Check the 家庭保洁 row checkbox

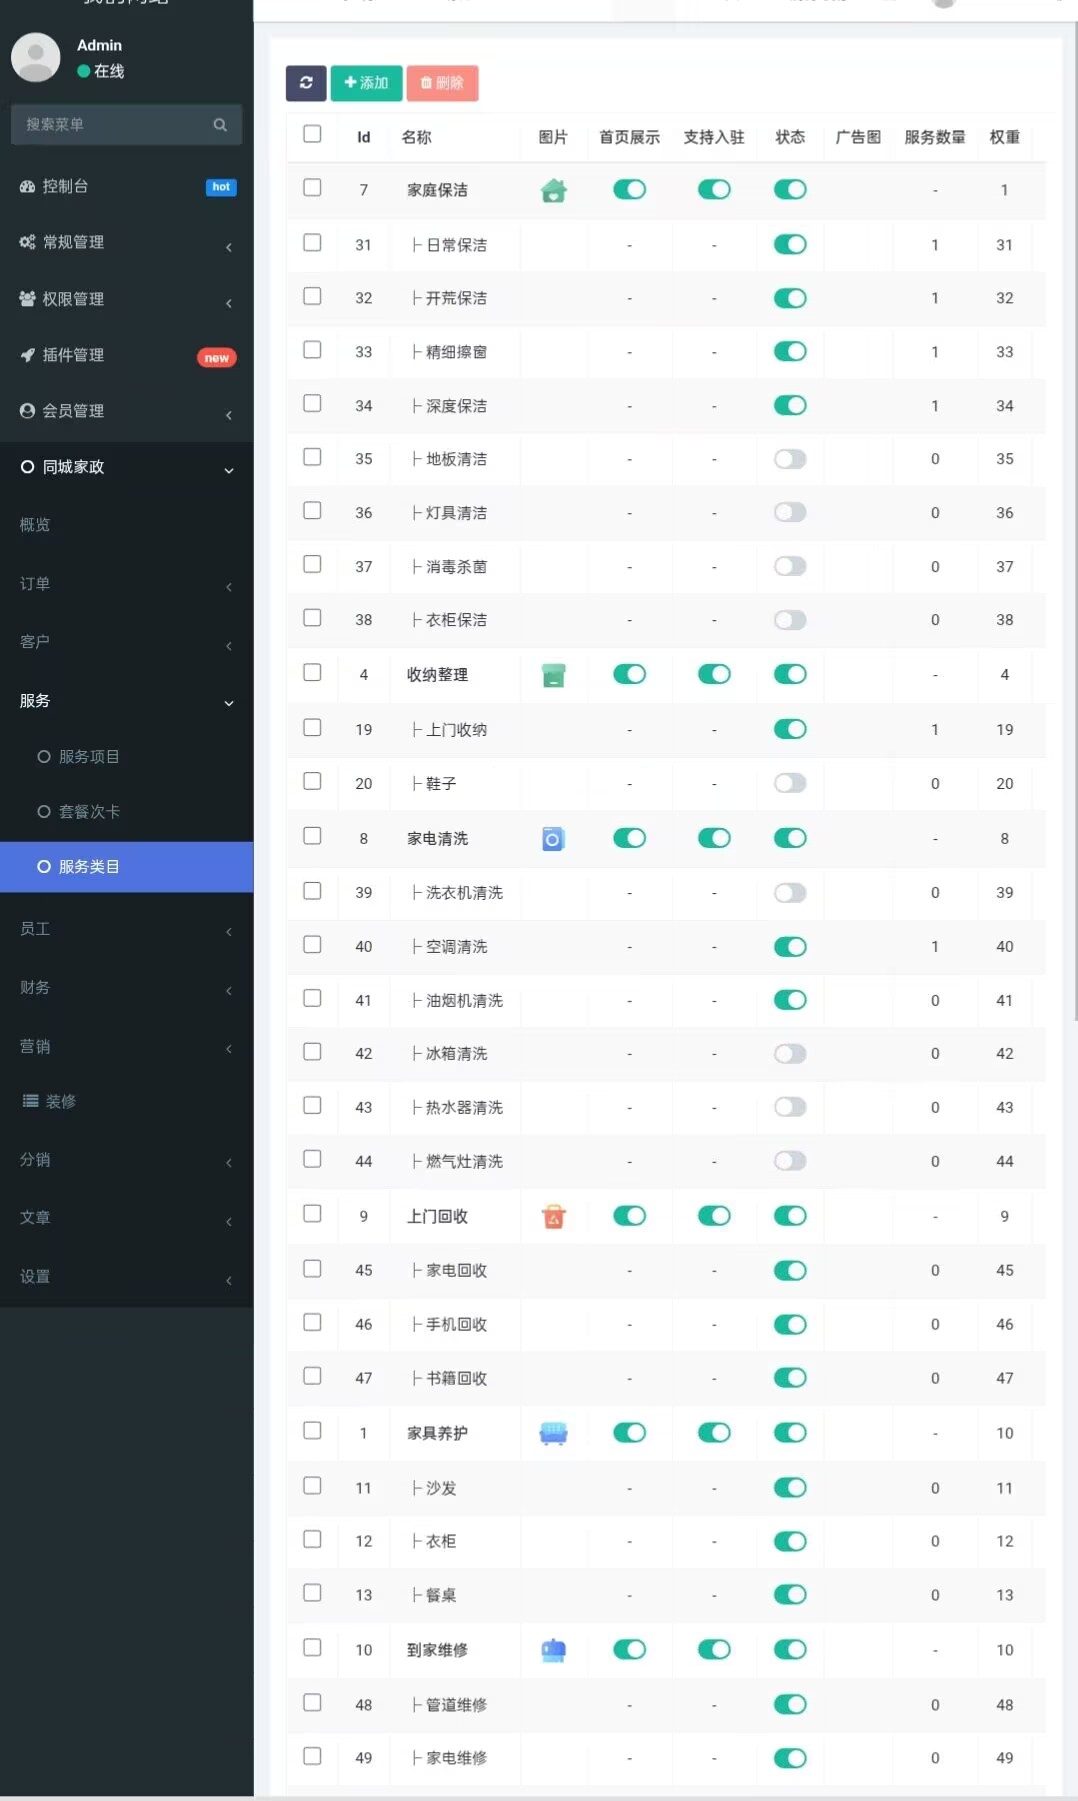pos(312,188)
